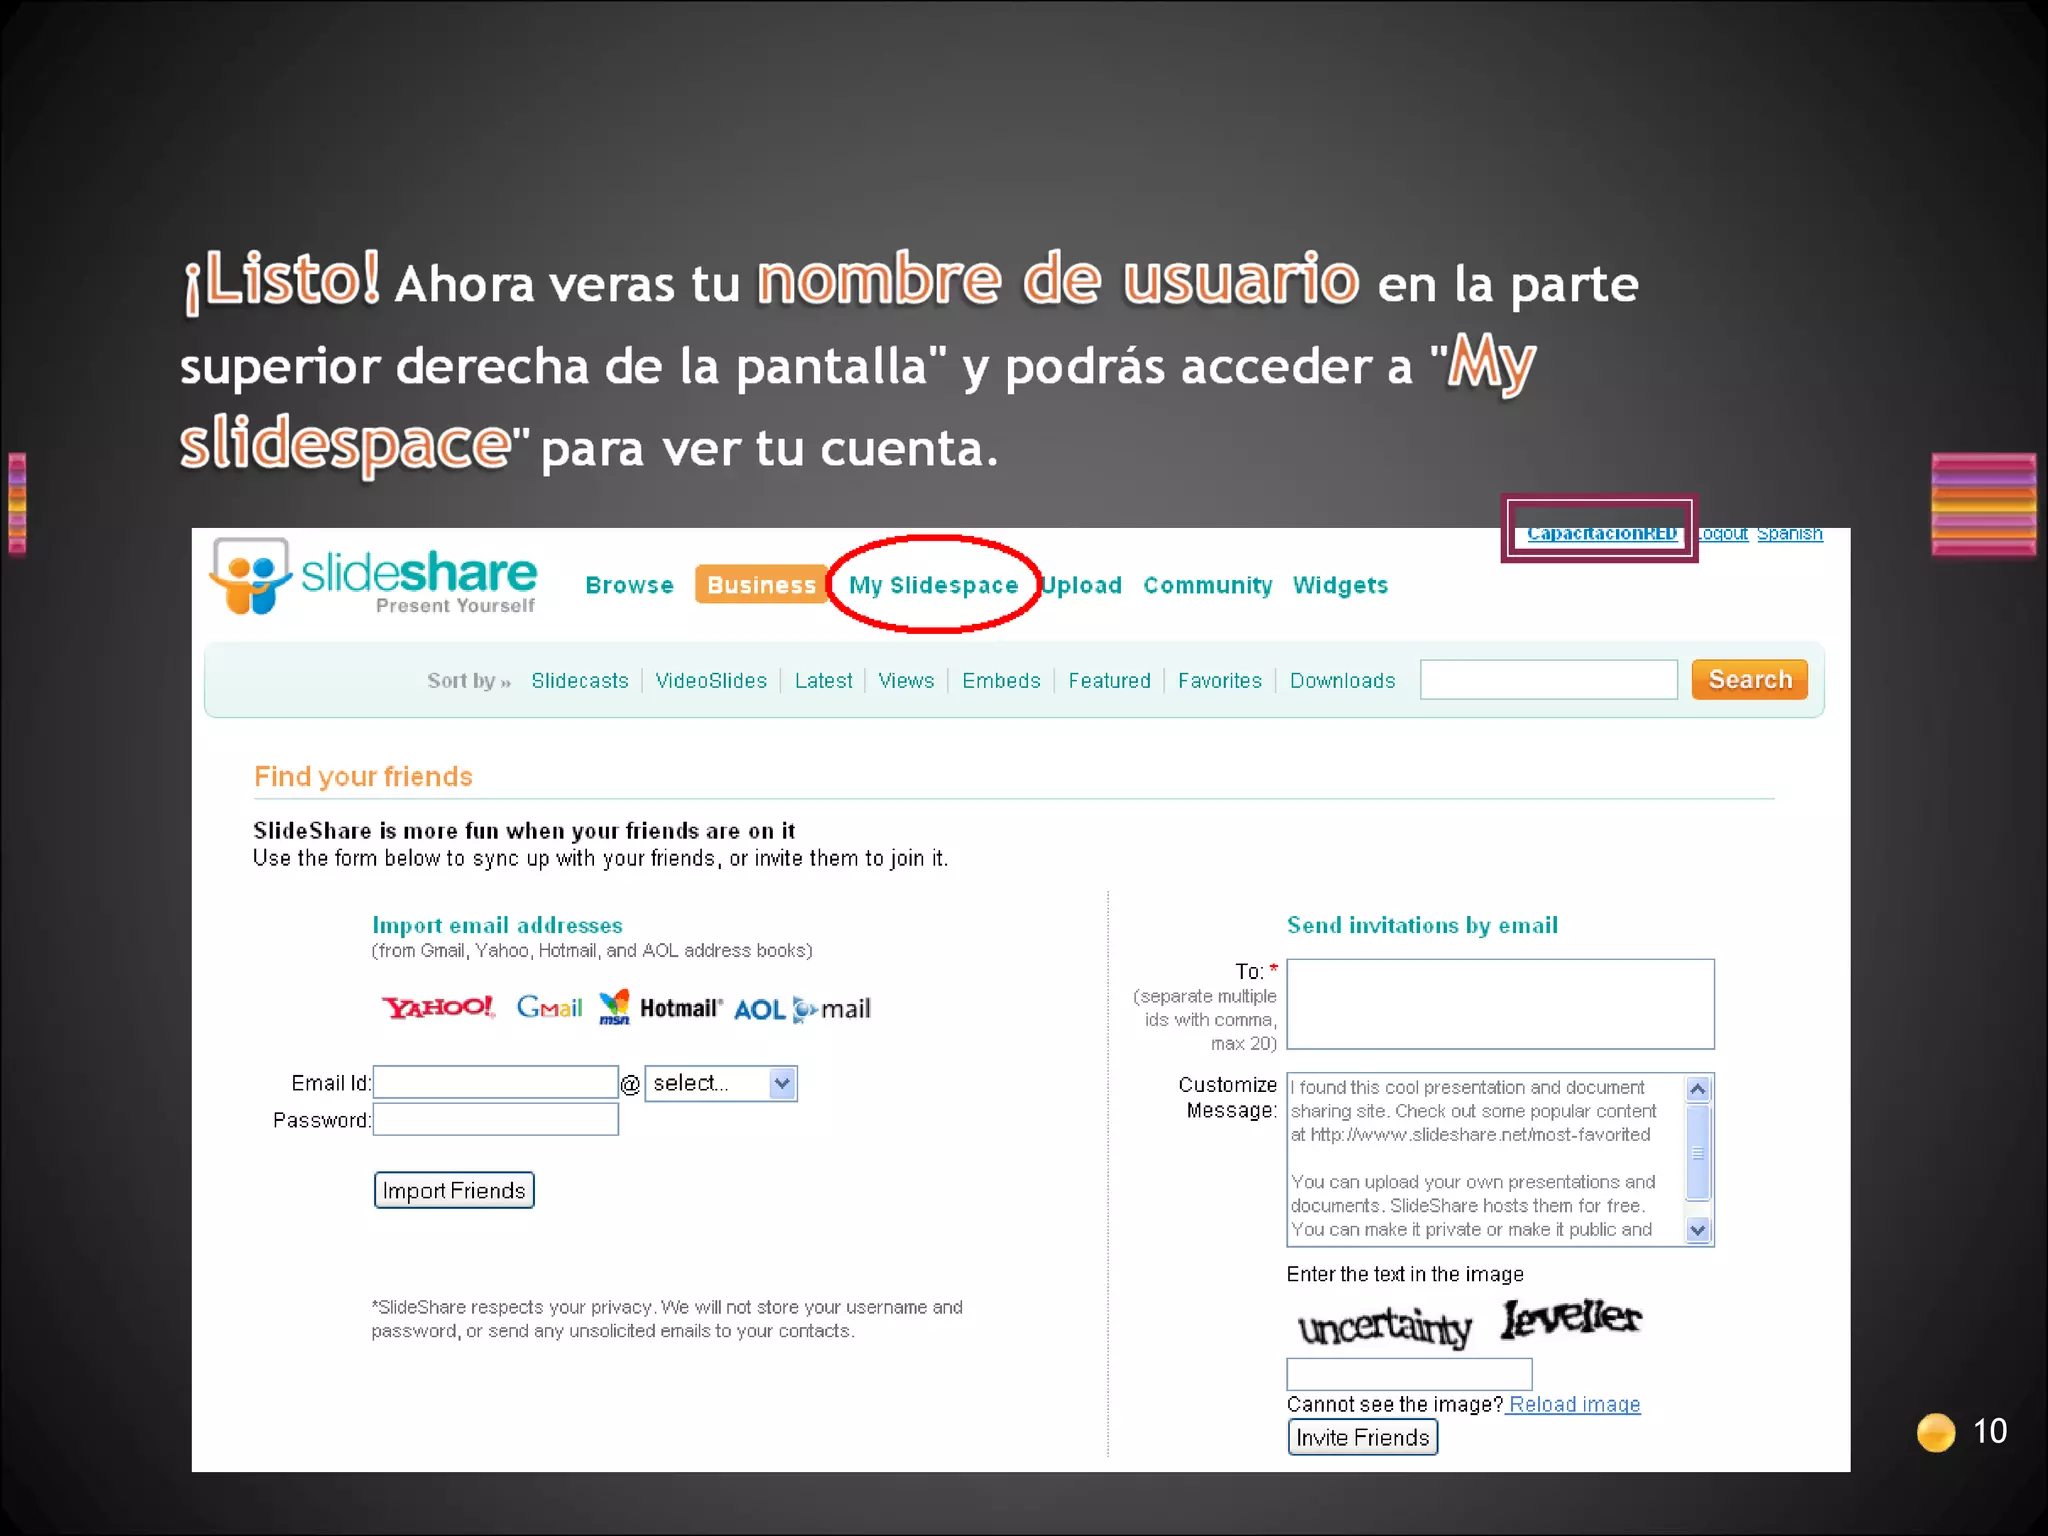Open the email domain select dropdown
Image resolution: width=2048 pixels, height=1536 pixels.
pos(721,1083)
